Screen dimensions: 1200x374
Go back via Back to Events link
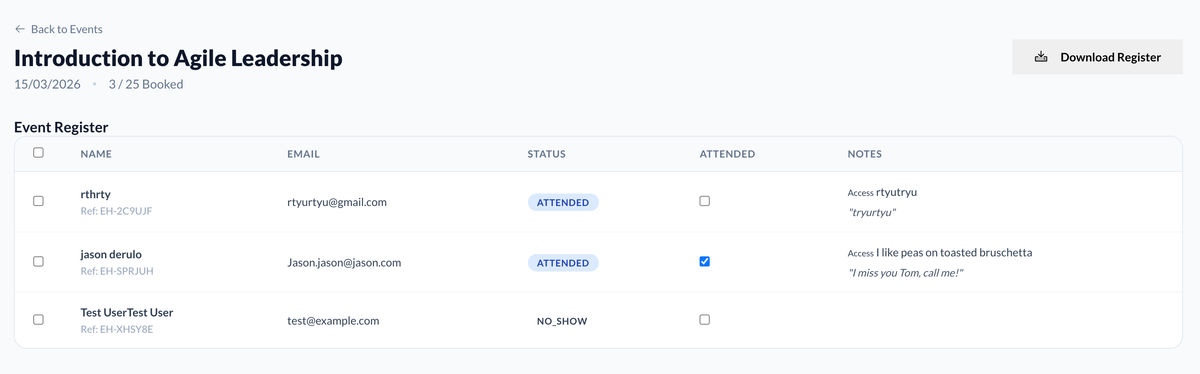click(x=59, y=29)
